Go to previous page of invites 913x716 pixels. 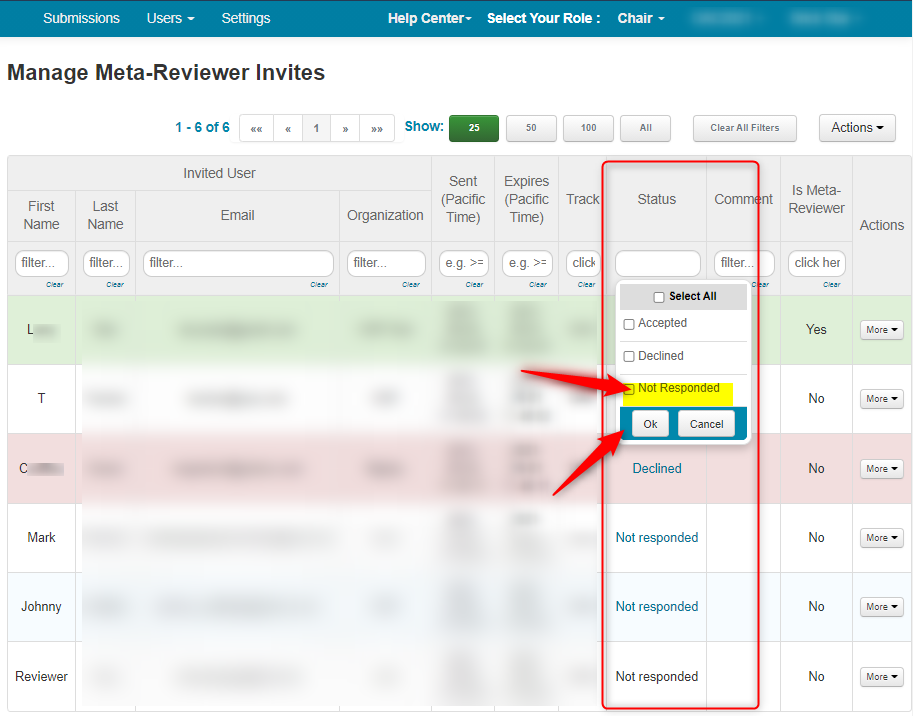coord(288,128)
